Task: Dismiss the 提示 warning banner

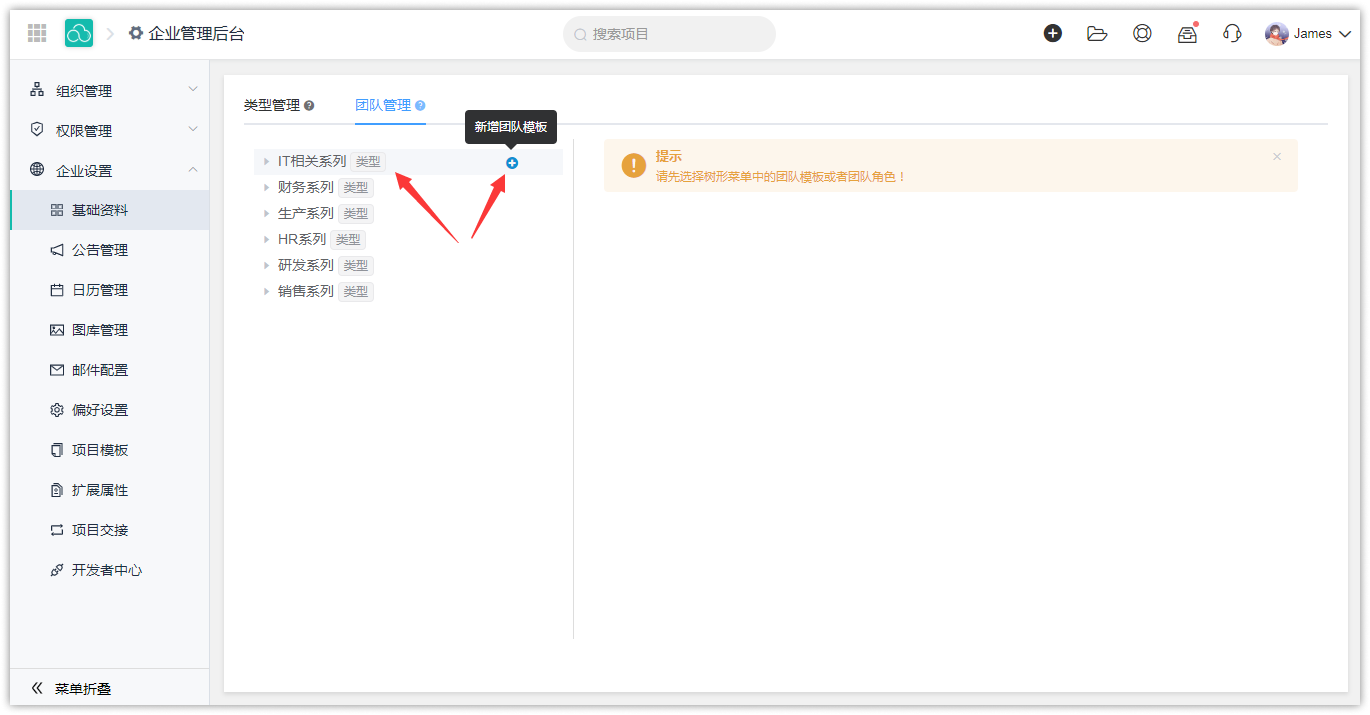Action: (x=1277, y=157)
